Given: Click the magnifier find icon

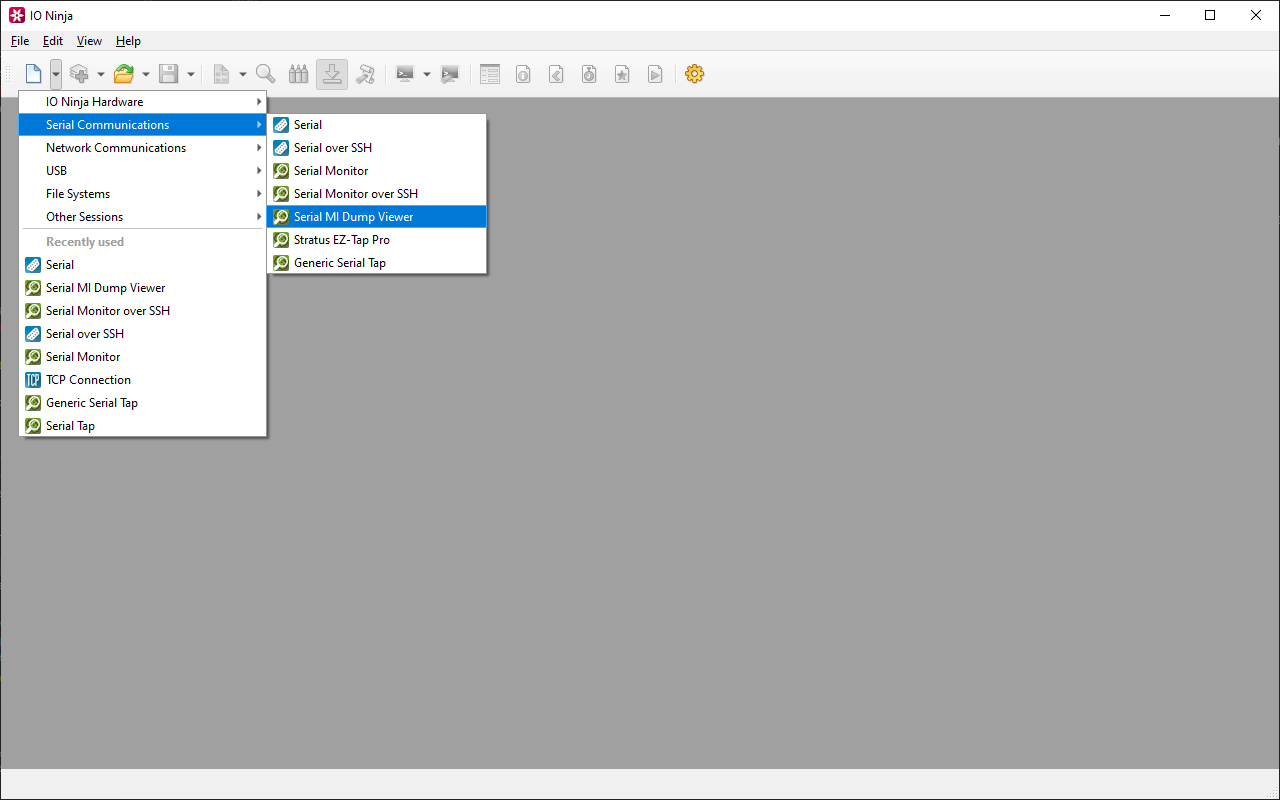Looking at the screenshot, I should (265, 74).
